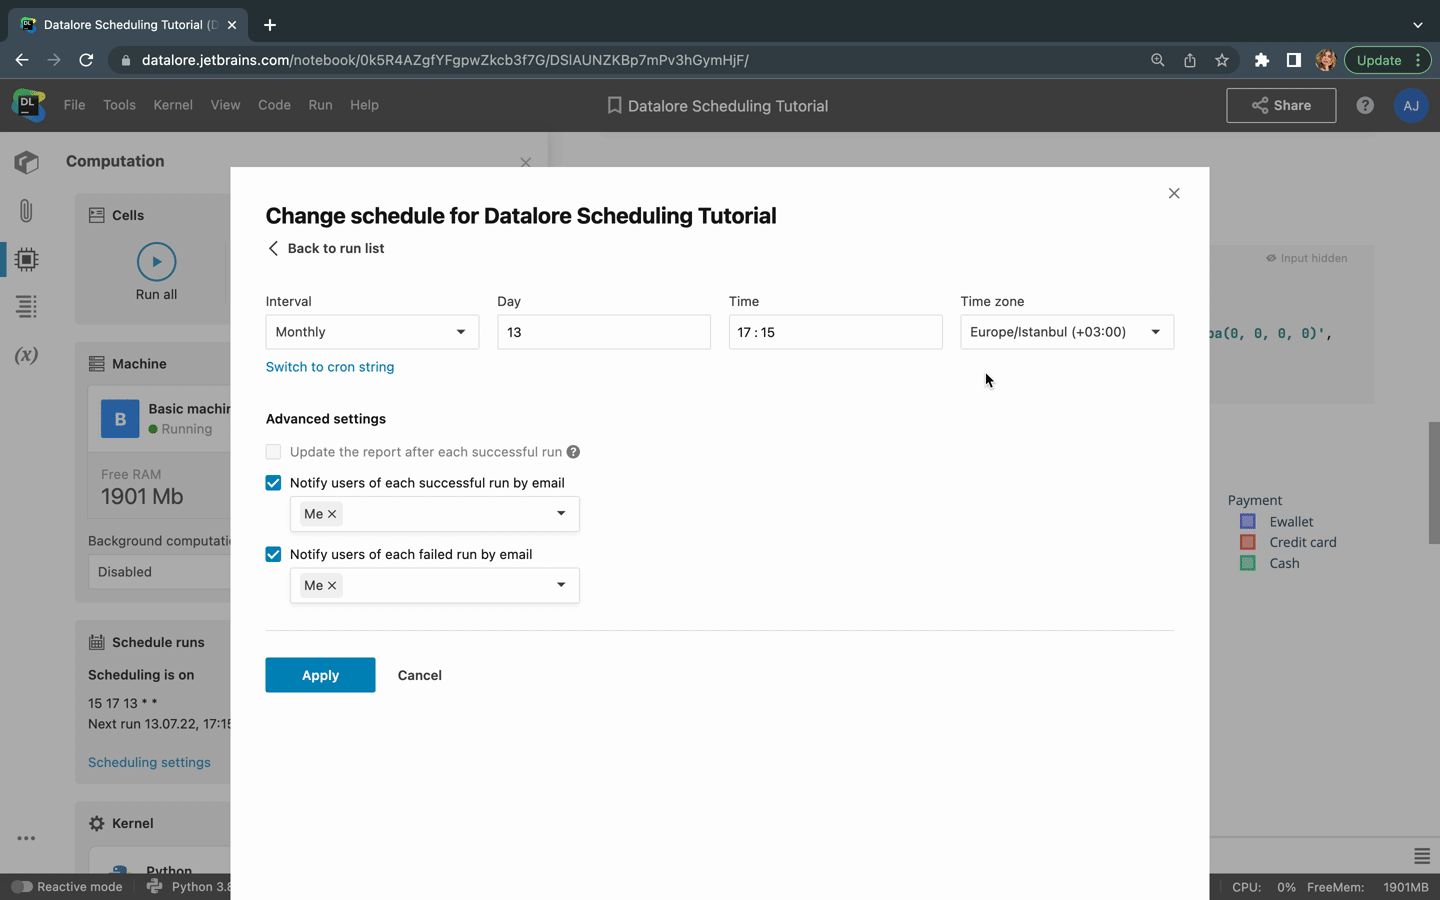Open the Tools menu
Screen dimensions: 1440x900
click(119, 105)
